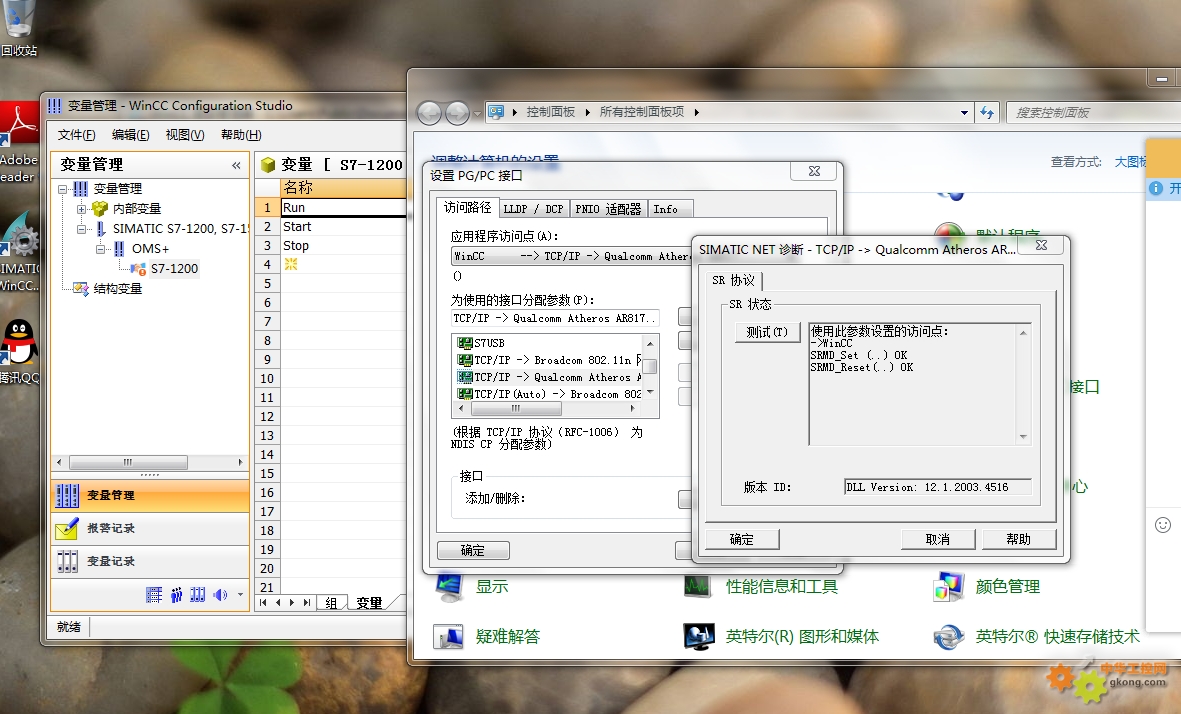Click the 结构变量 icon in tree

[81, 288]
